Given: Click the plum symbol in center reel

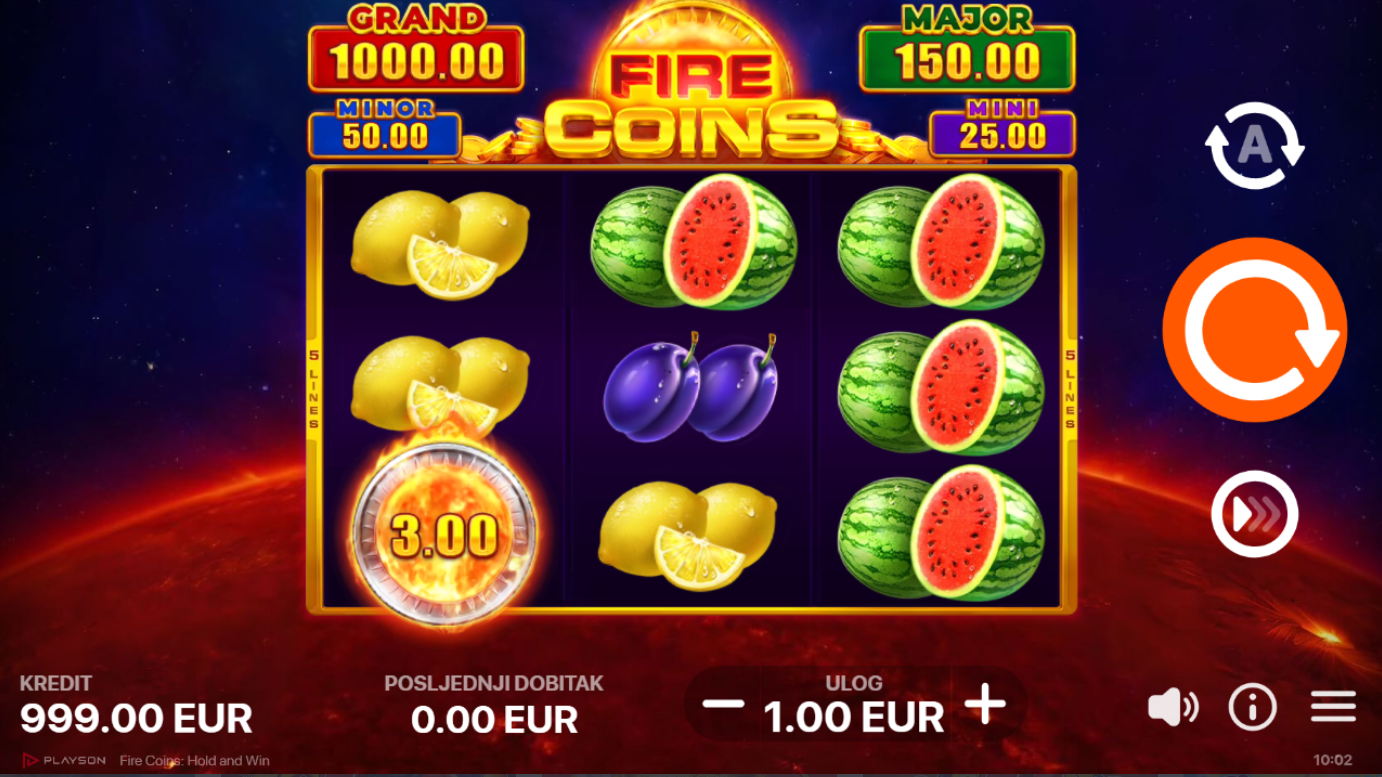Looking at the screenshot, I should tap(690, 387).
